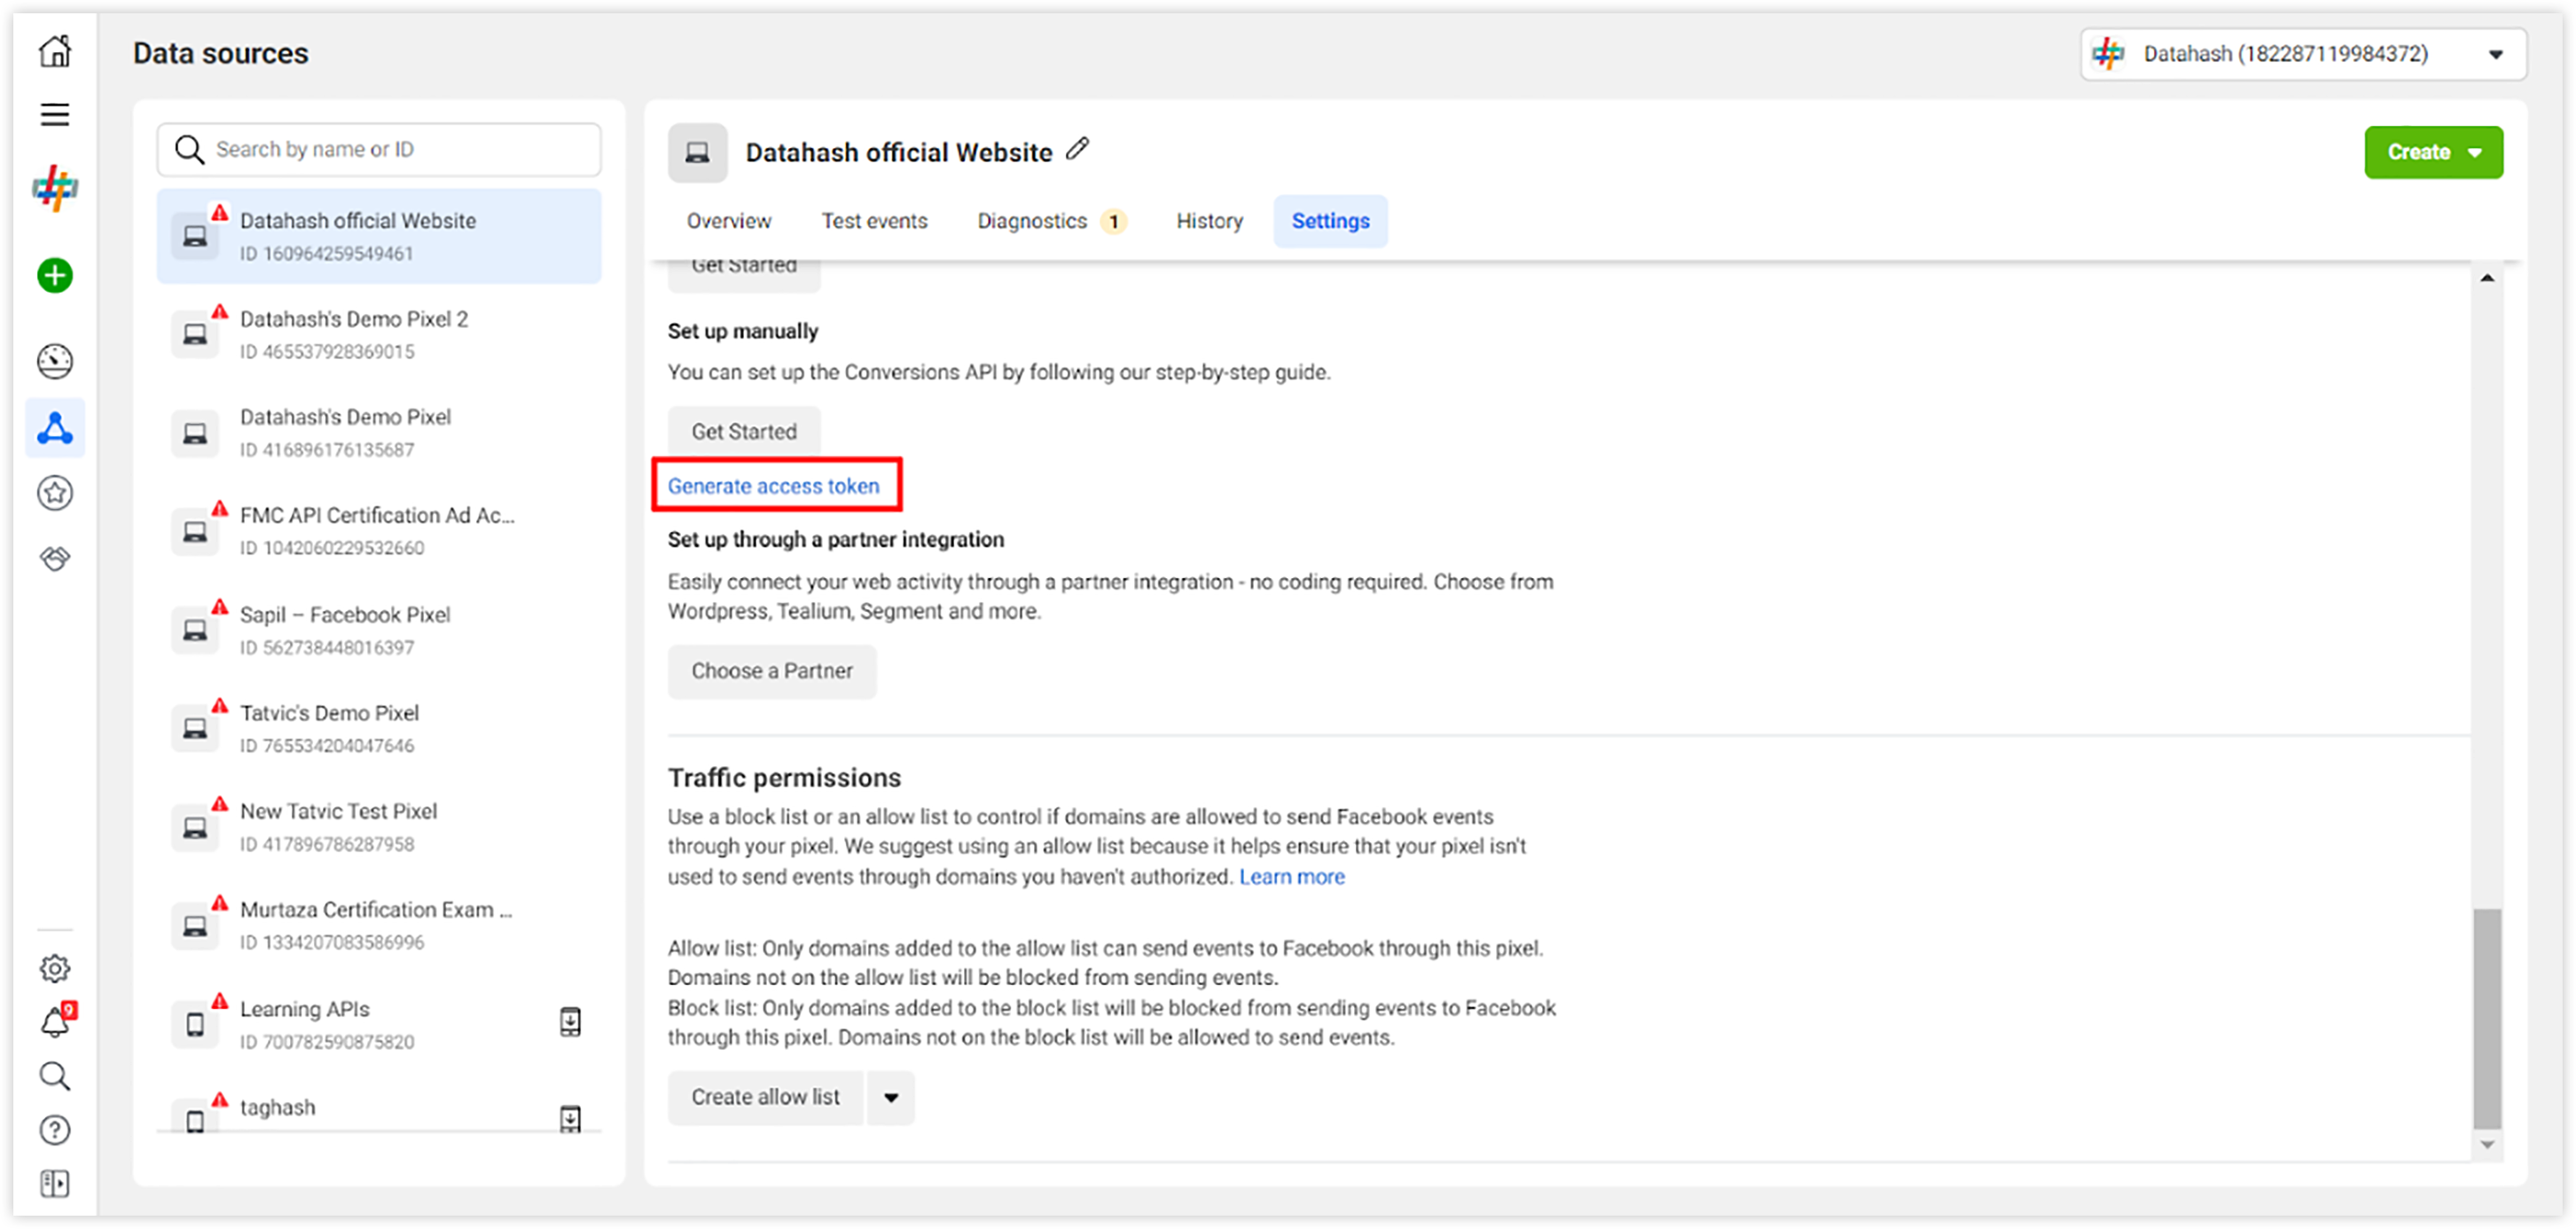
Task: Open the settings gear icon in sidebar
Action: click(55, 968)
